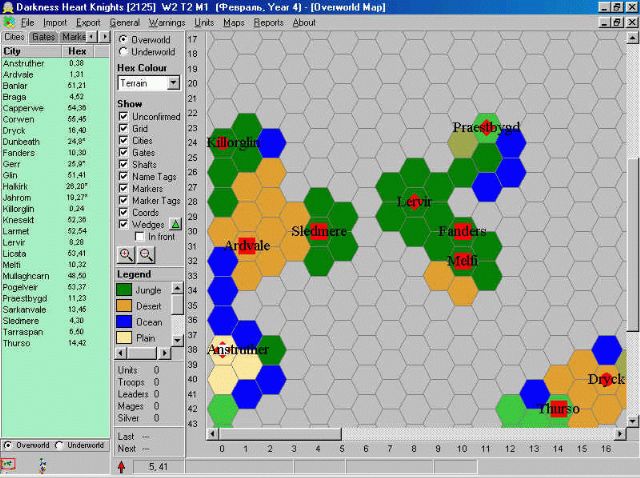Click map vertical scroll up arrow
The height and width of the screenshot is (478, 640).
coord(632,38)
